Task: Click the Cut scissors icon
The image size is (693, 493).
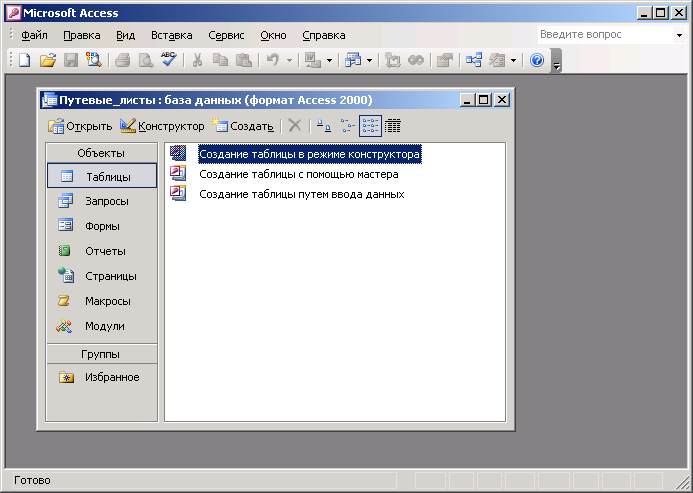Action: coord(197,60)
